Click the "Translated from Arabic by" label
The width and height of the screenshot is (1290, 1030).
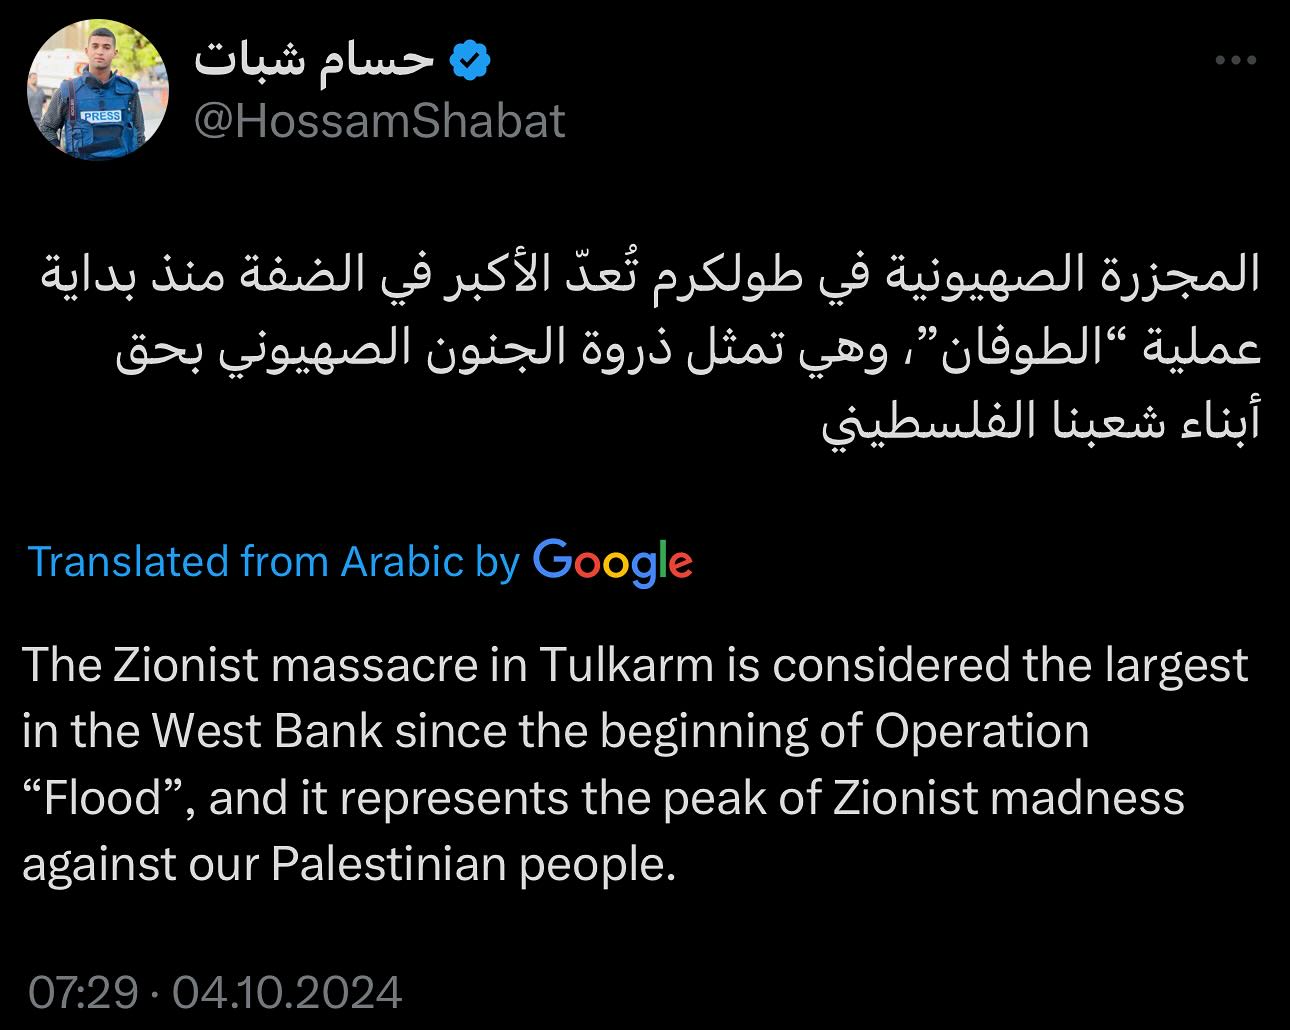273,562
